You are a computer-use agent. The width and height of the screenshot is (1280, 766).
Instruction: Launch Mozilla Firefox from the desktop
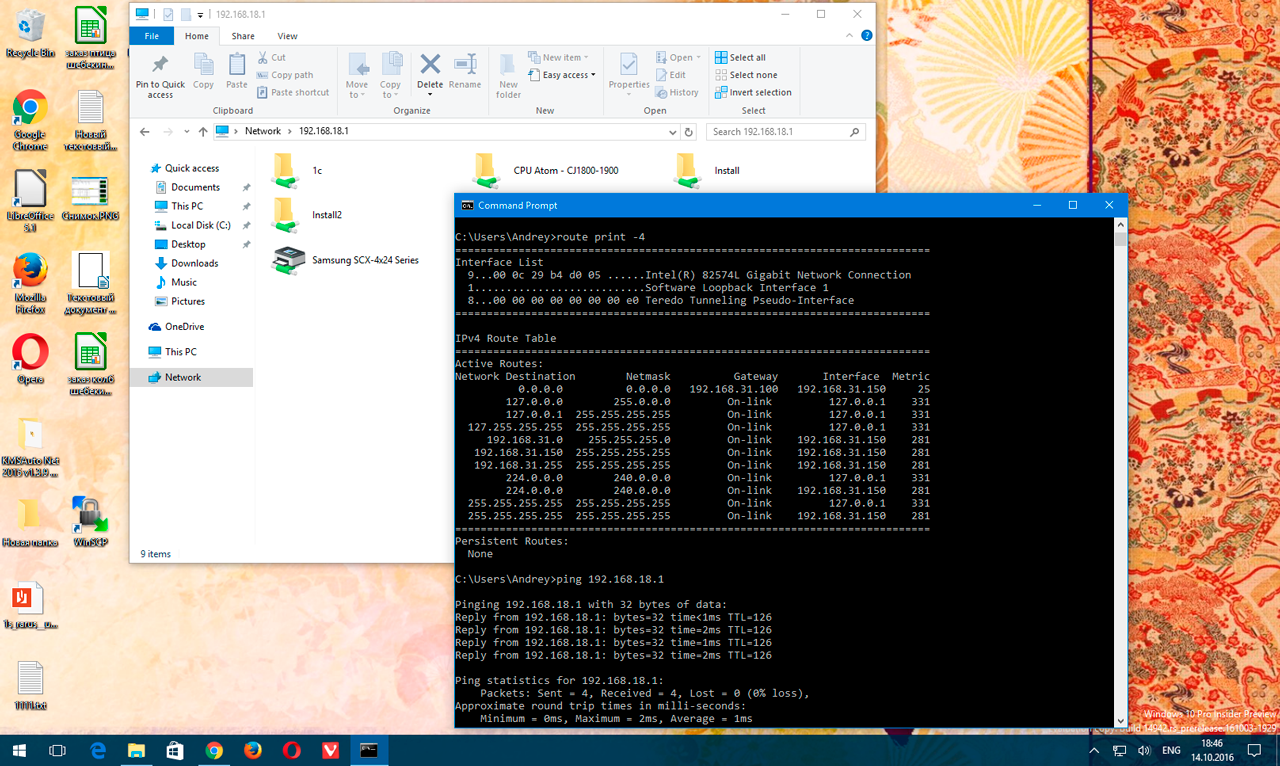pos(30,271)
